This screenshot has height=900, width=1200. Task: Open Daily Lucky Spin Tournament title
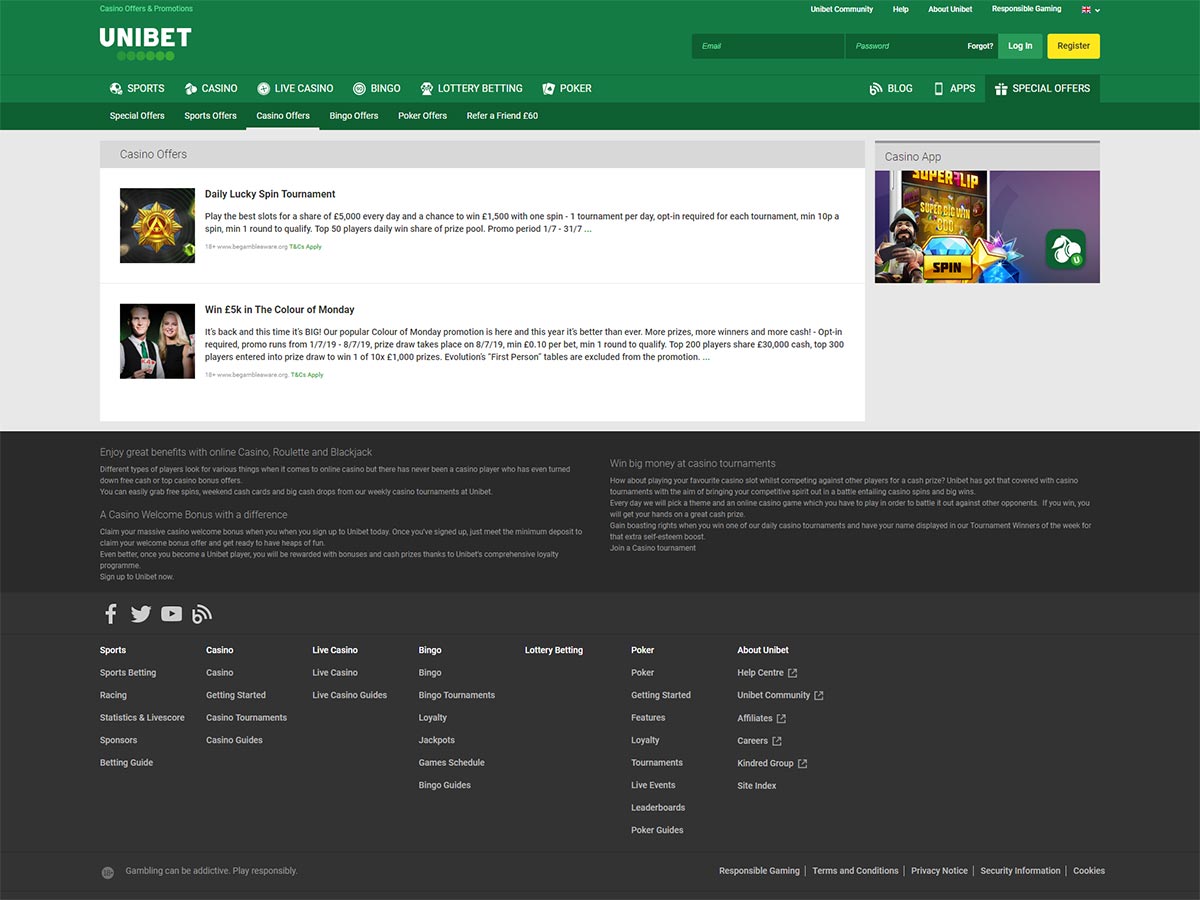coord(270,194)
